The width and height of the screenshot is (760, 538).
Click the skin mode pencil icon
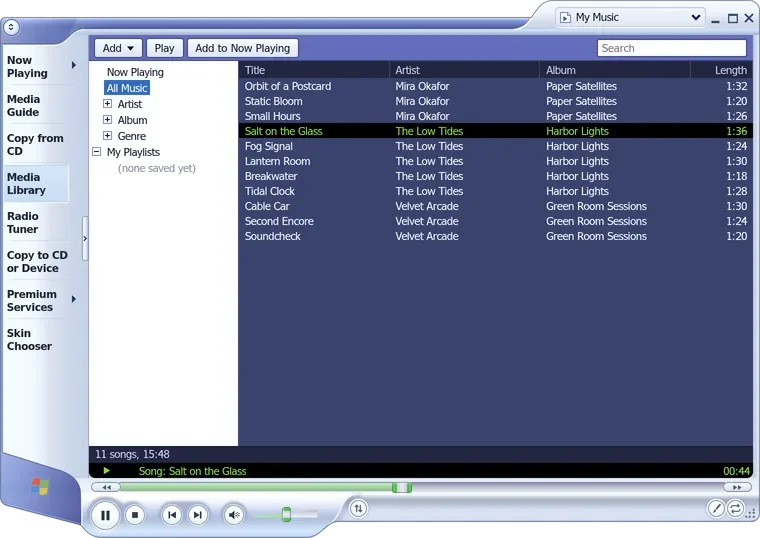click(x=716, y=508)
